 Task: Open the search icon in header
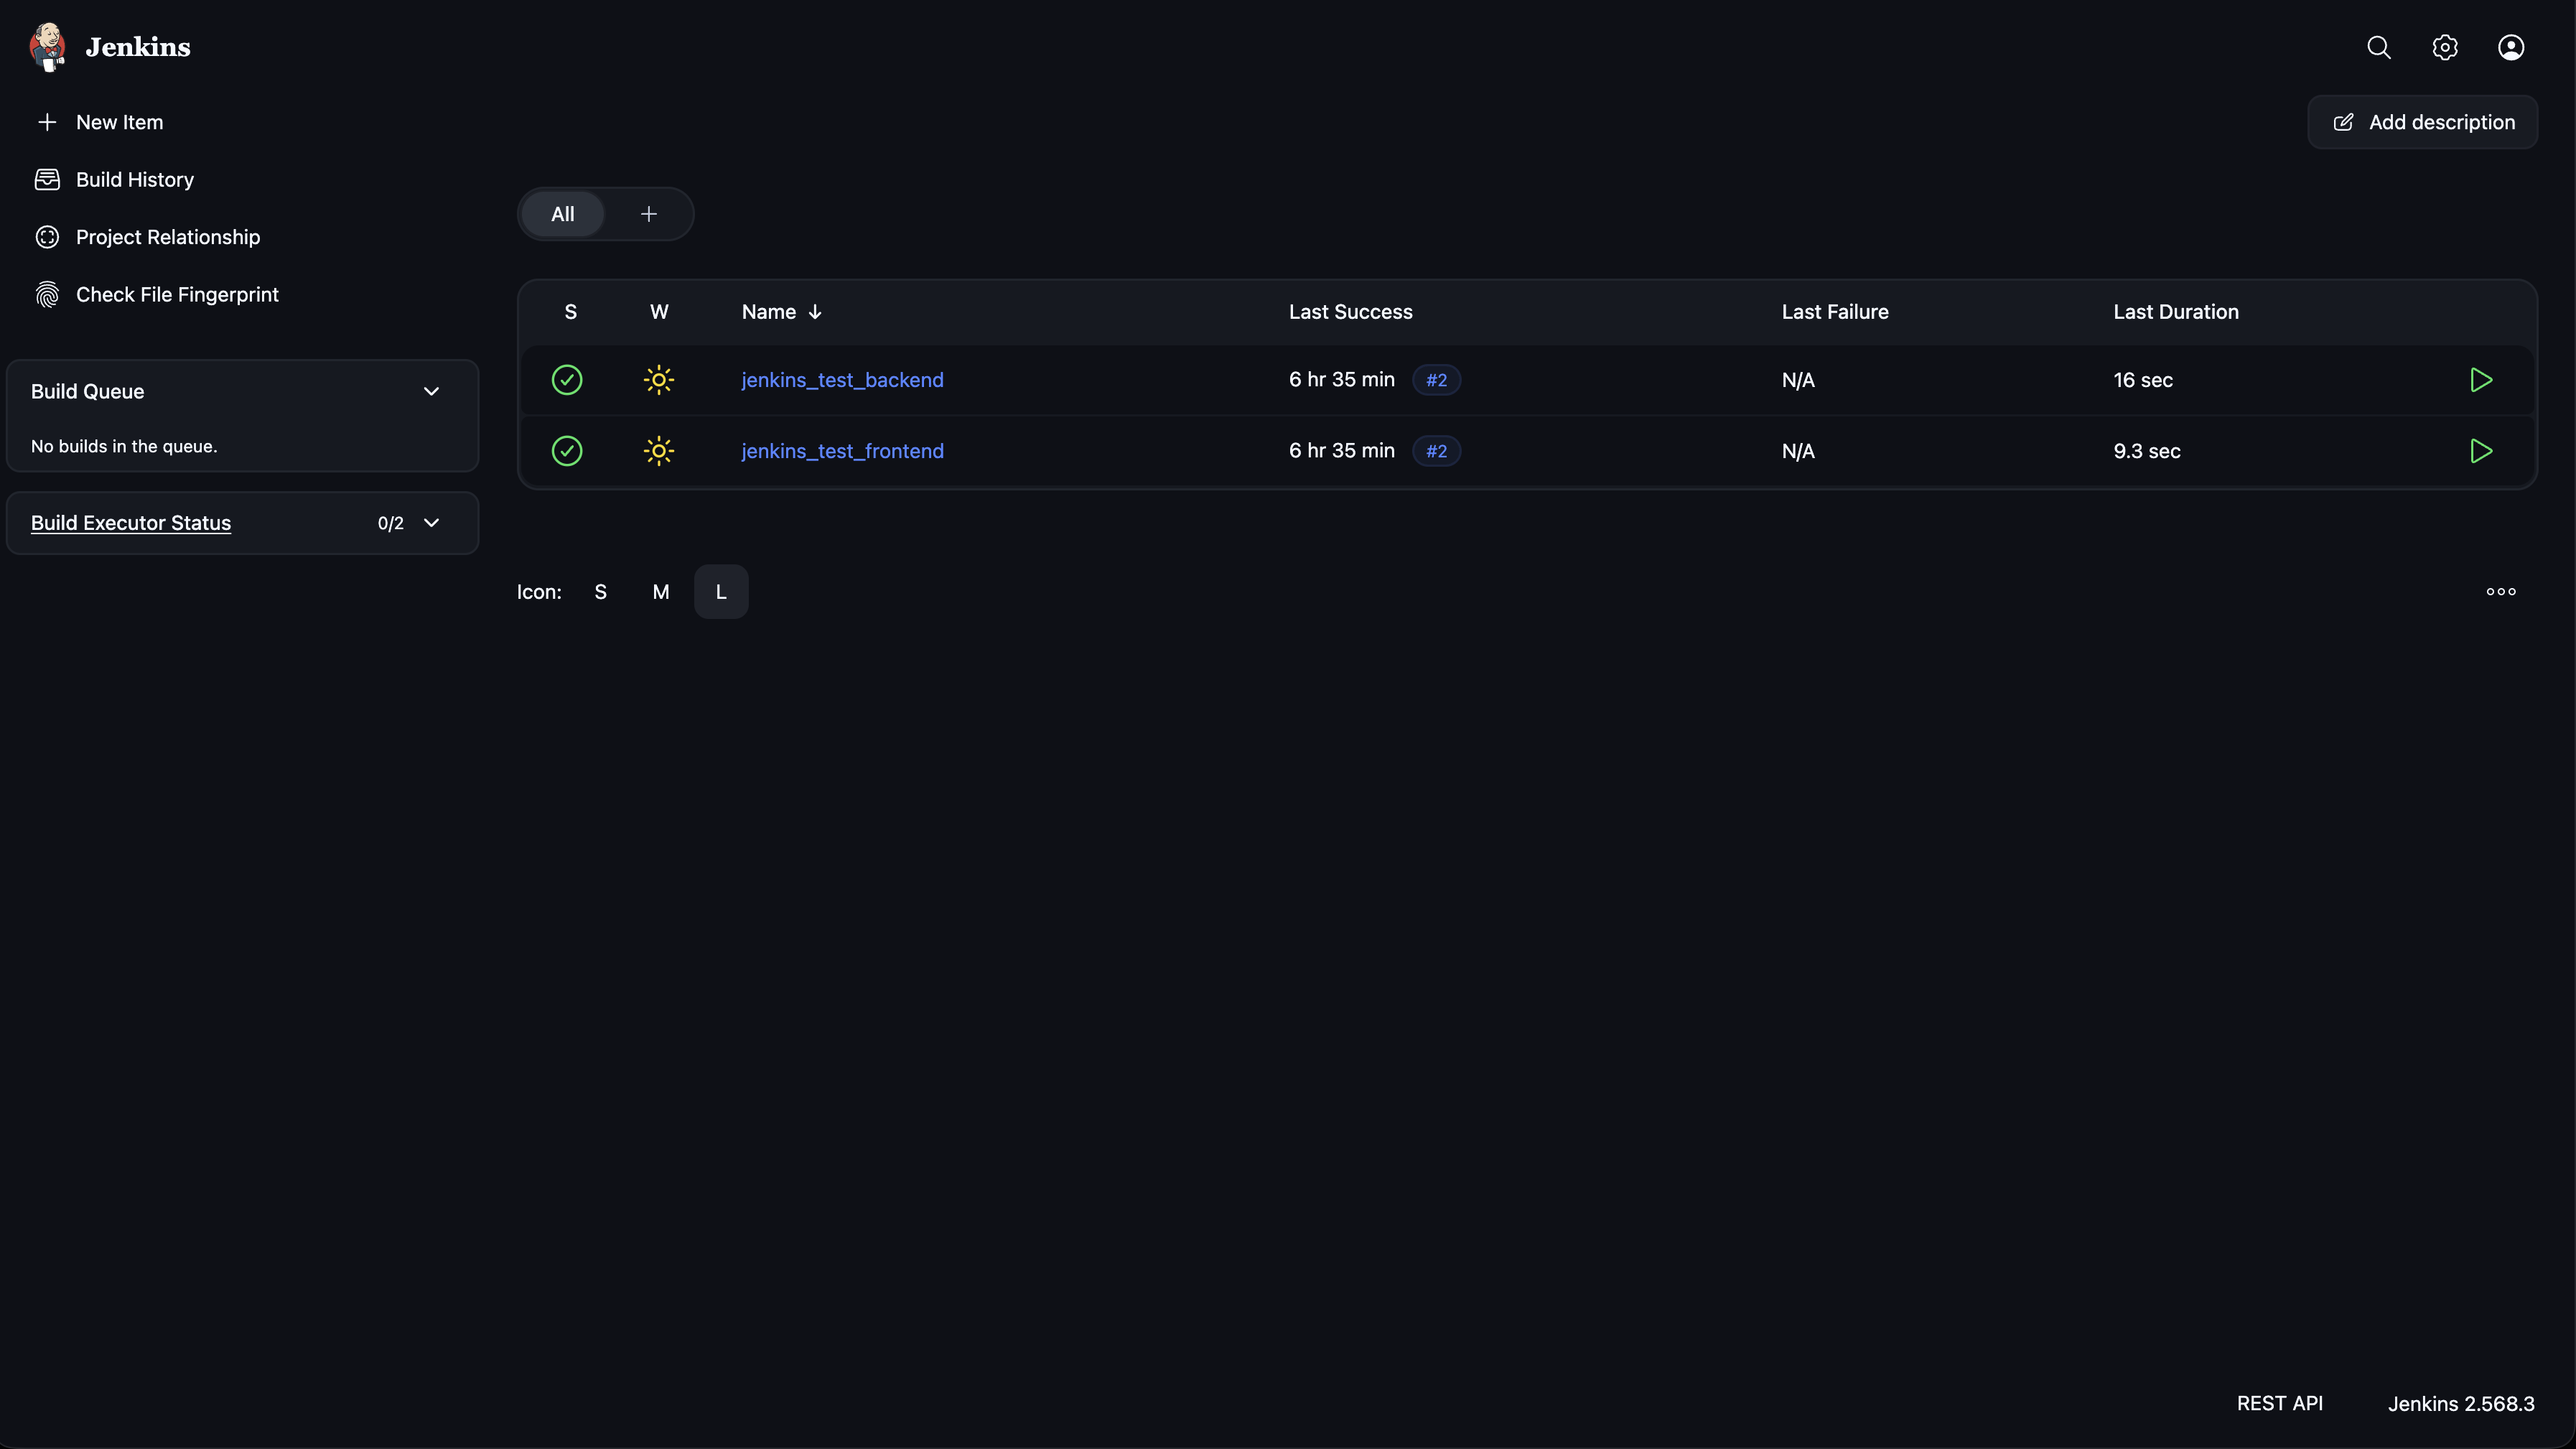2379,47
